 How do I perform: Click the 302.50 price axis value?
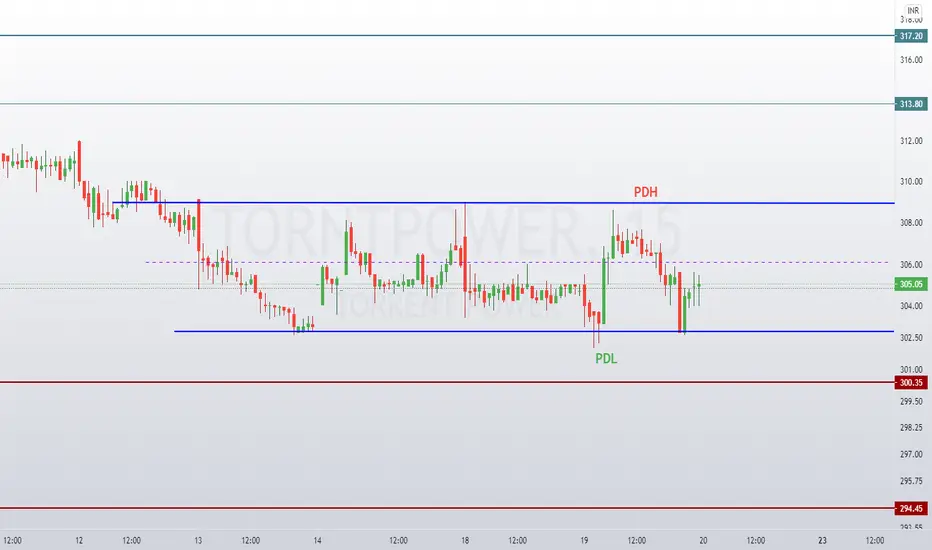pos(911,338)
